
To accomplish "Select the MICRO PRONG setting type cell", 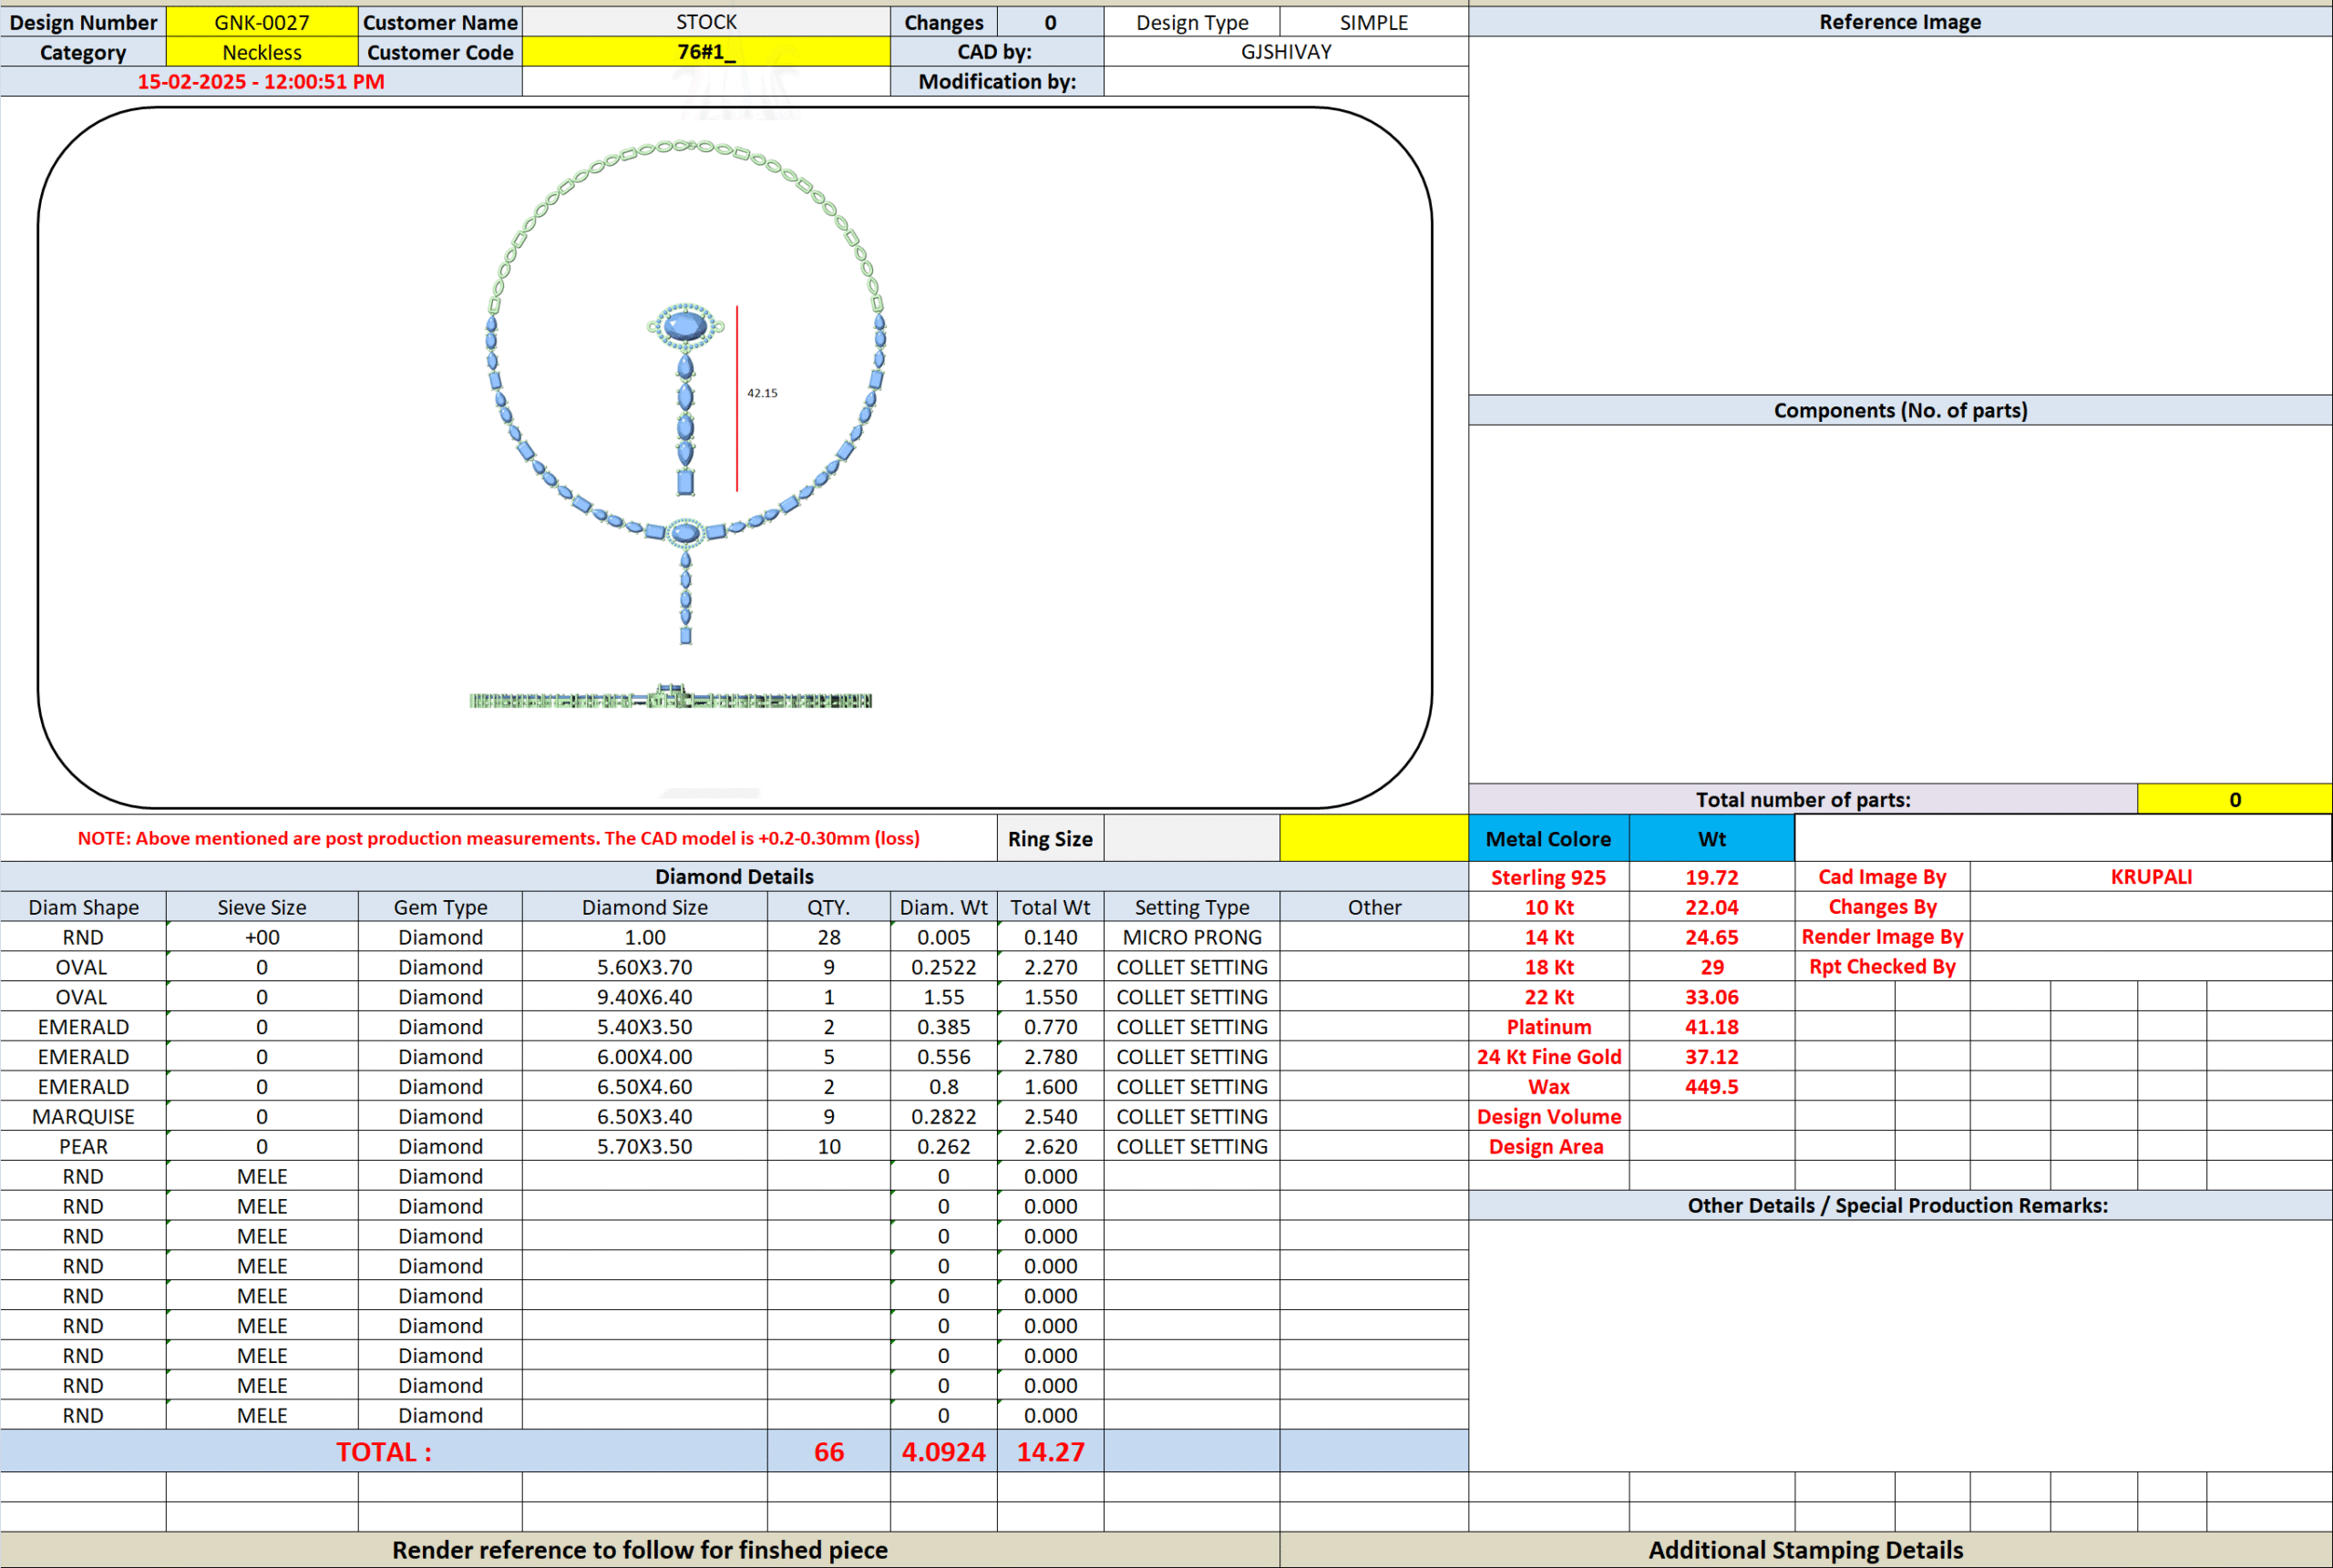I will (x=1191, y=937).
